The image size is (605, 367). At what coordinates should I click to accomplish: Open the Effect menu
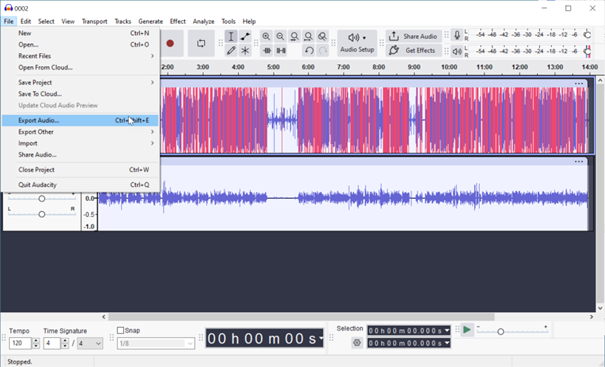coord(177,21)
